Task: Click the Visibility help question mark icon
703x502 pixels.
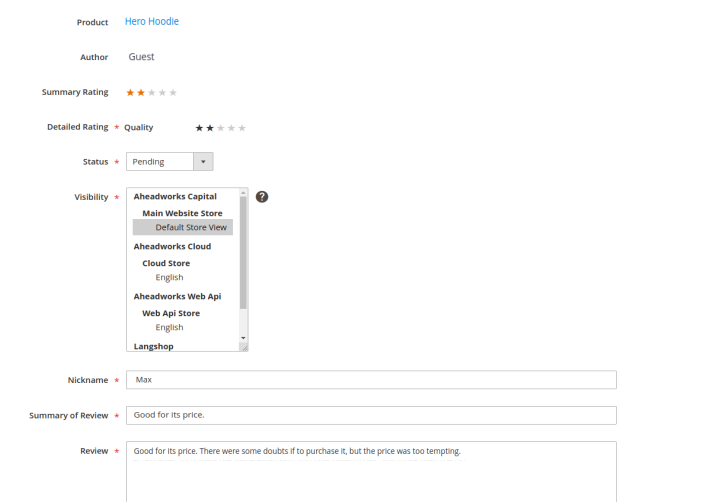Action: coord(262,197)
